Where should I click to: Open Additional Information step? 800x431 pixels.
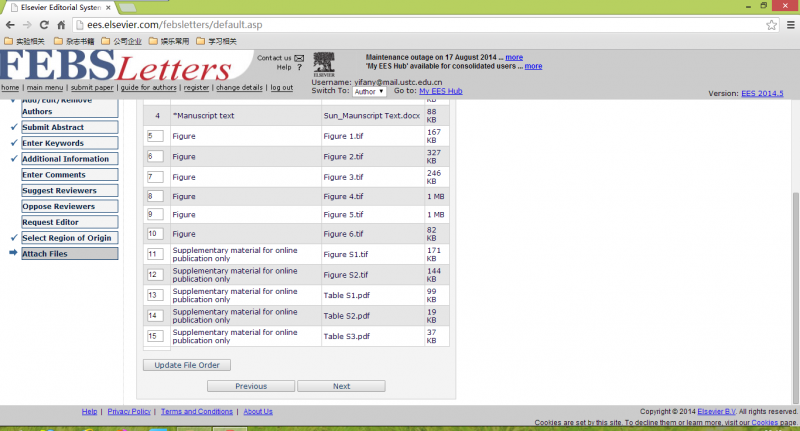pos(70,159)
